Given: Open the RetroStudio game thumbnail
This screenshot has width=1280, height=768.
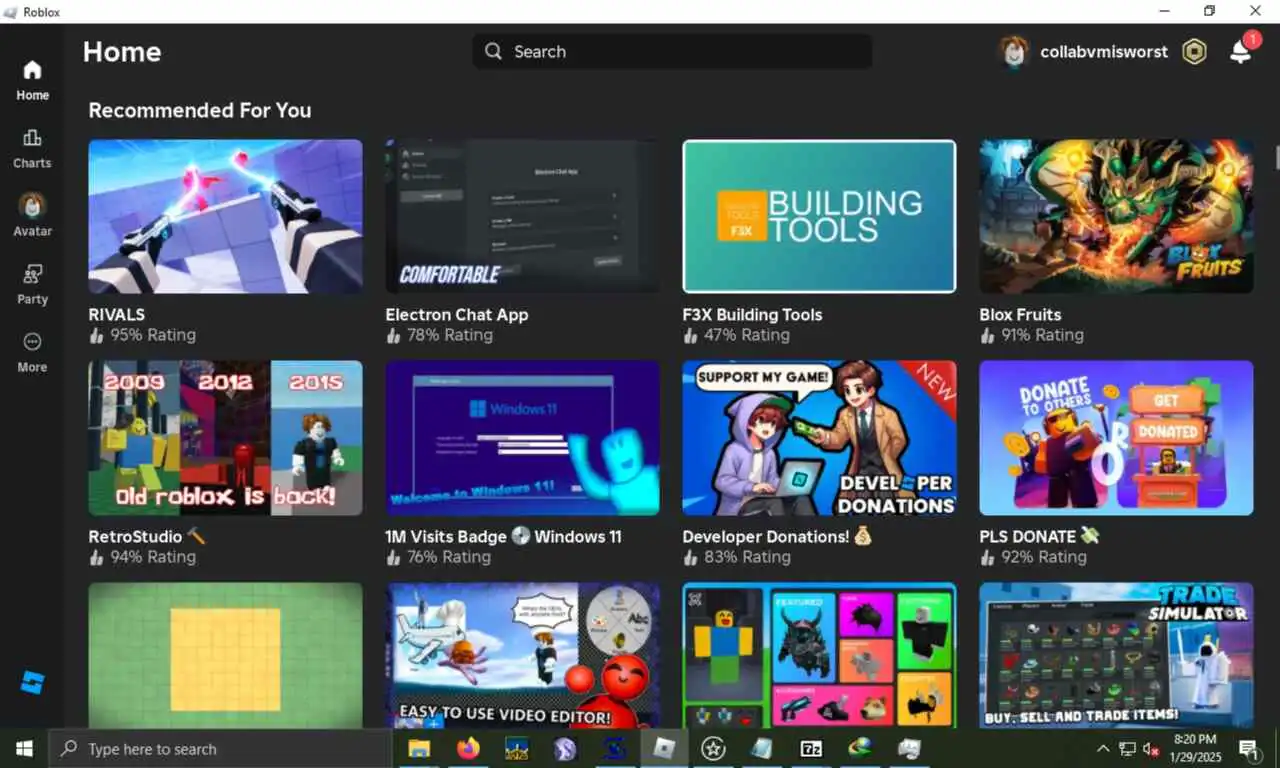Looking at the screenshot, I should pyautogui.click(x=225, y=438).
